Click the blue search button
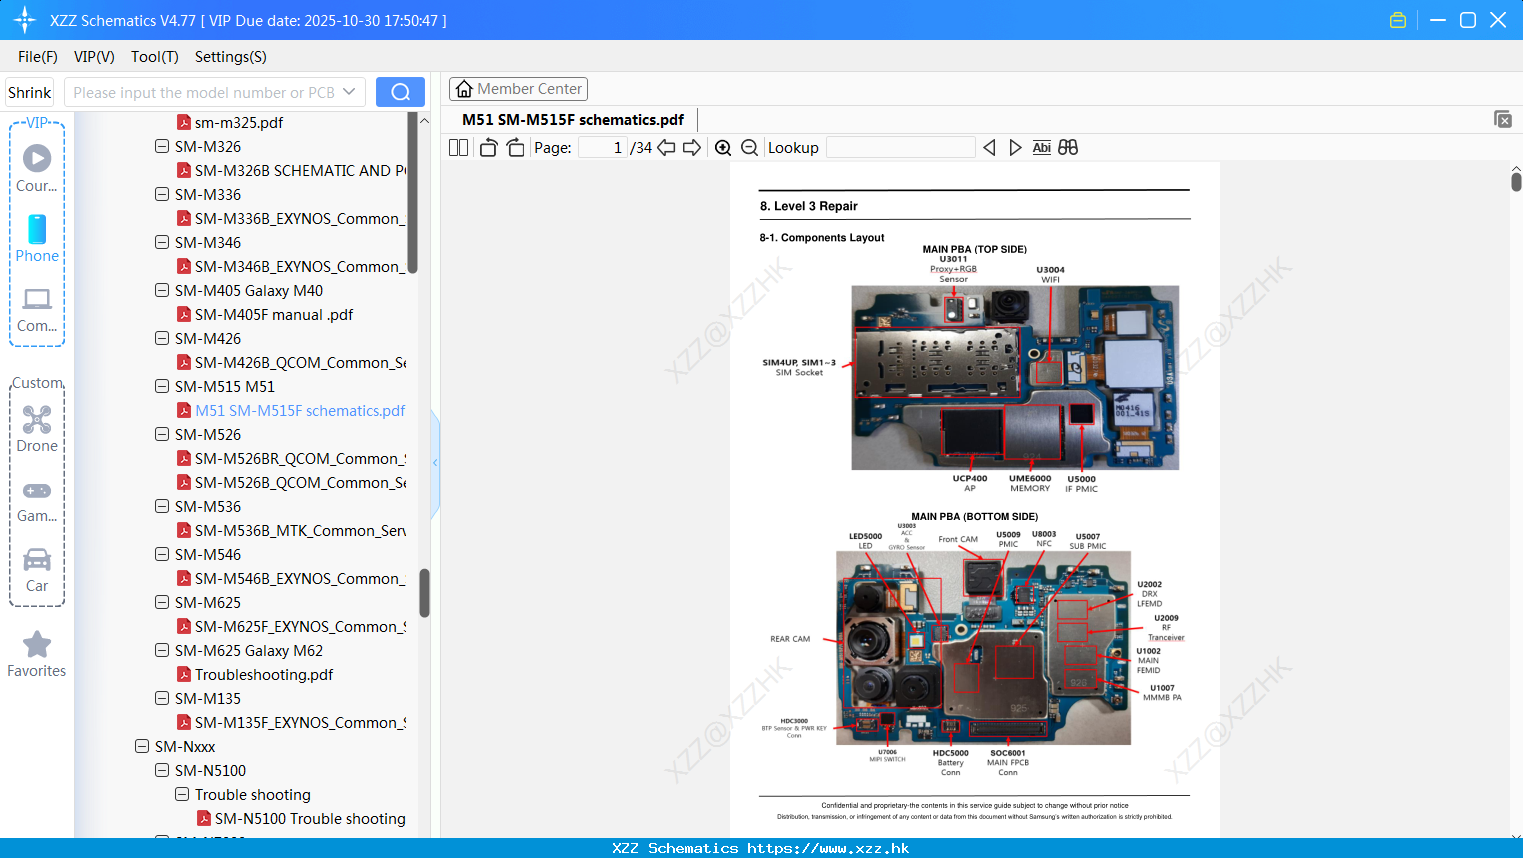This screenshot has height=858, width=1523. (x=400, y=92)
